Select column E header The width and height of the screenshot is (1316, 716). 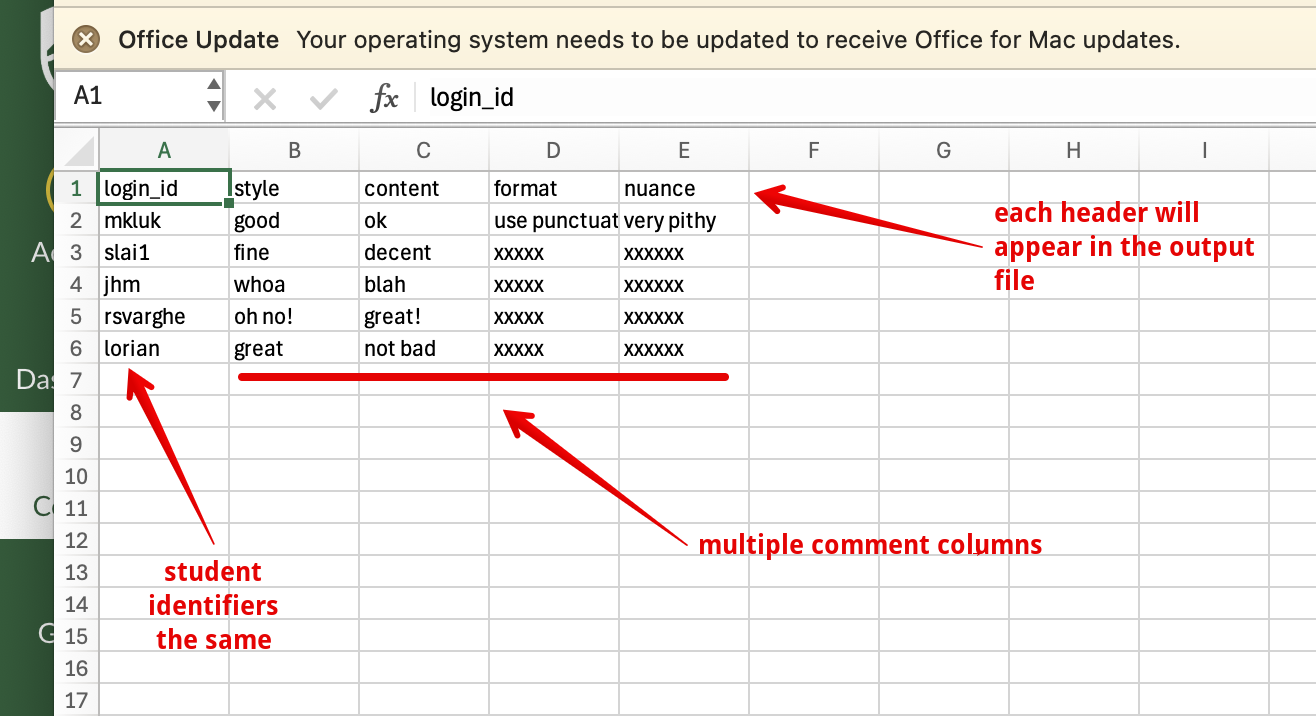[684, 151]
